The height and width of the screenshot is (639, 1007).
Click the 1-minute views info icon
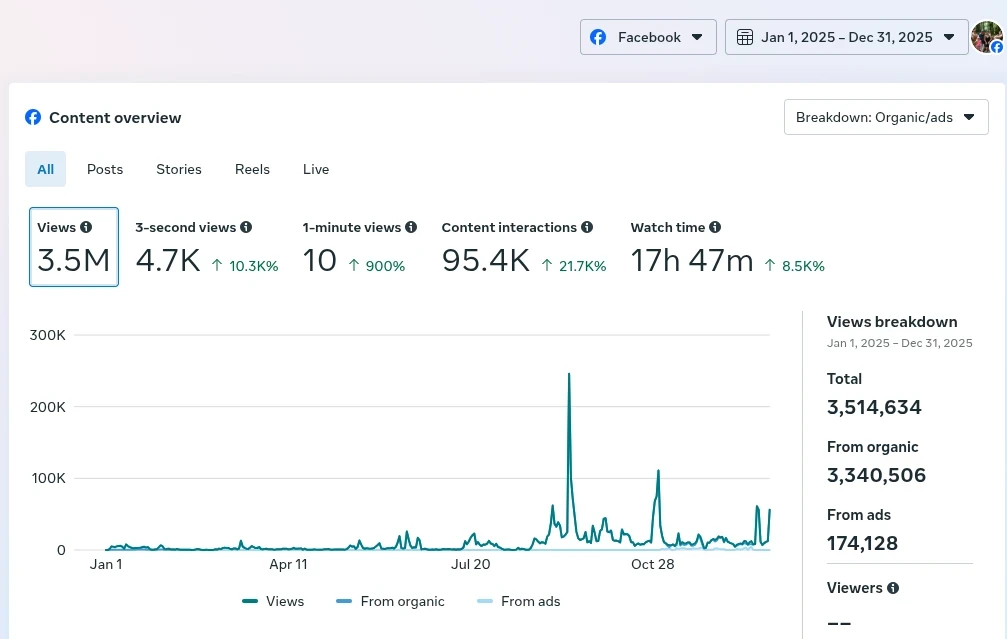coord(411,228)
